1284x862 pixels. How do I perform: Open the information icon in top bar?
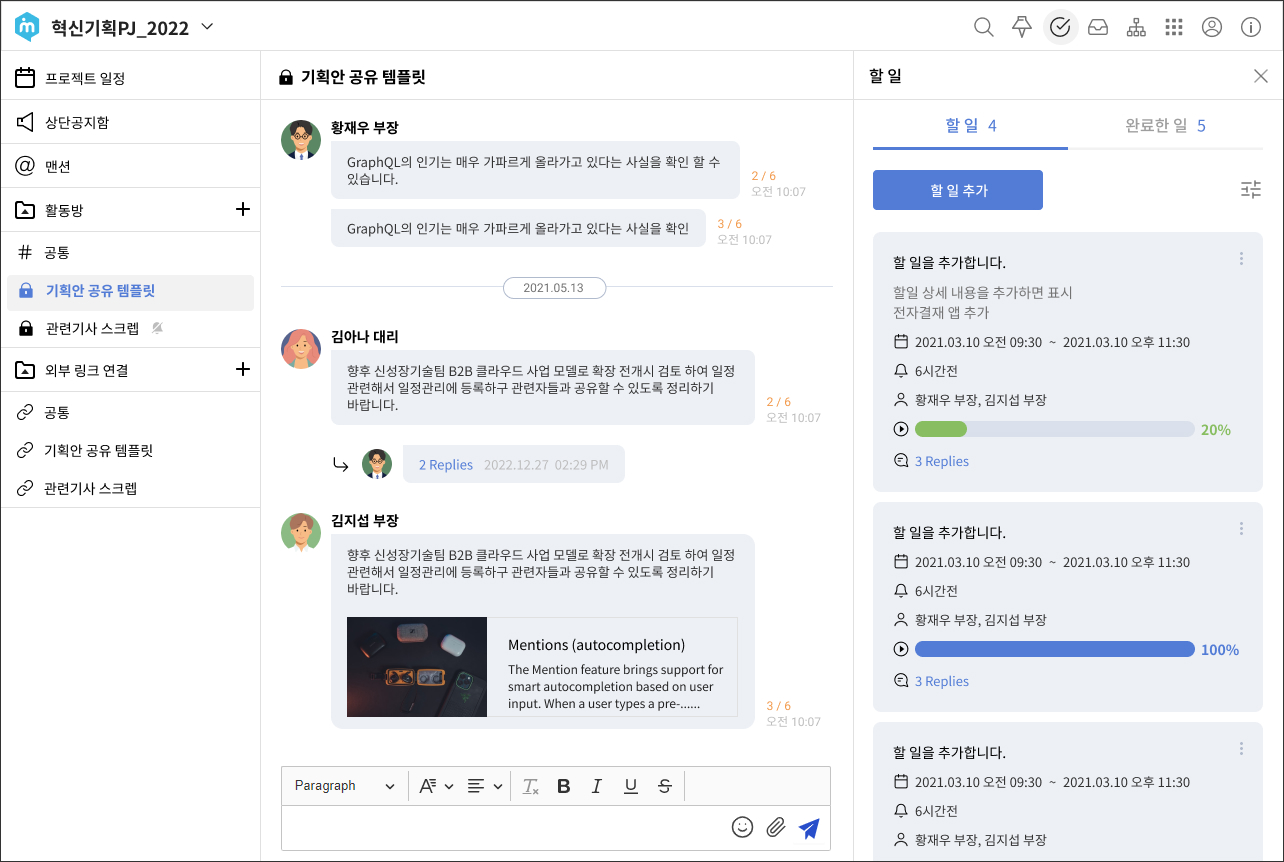pyautogui.click(x=1250, y=27)
